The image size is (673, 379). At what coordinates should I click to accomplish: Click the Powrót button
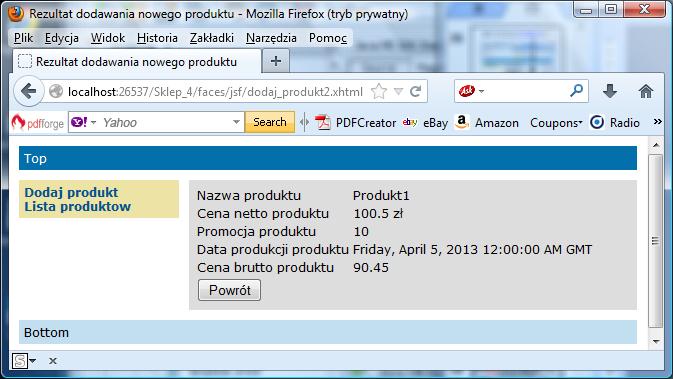click(x=229, y=290)
